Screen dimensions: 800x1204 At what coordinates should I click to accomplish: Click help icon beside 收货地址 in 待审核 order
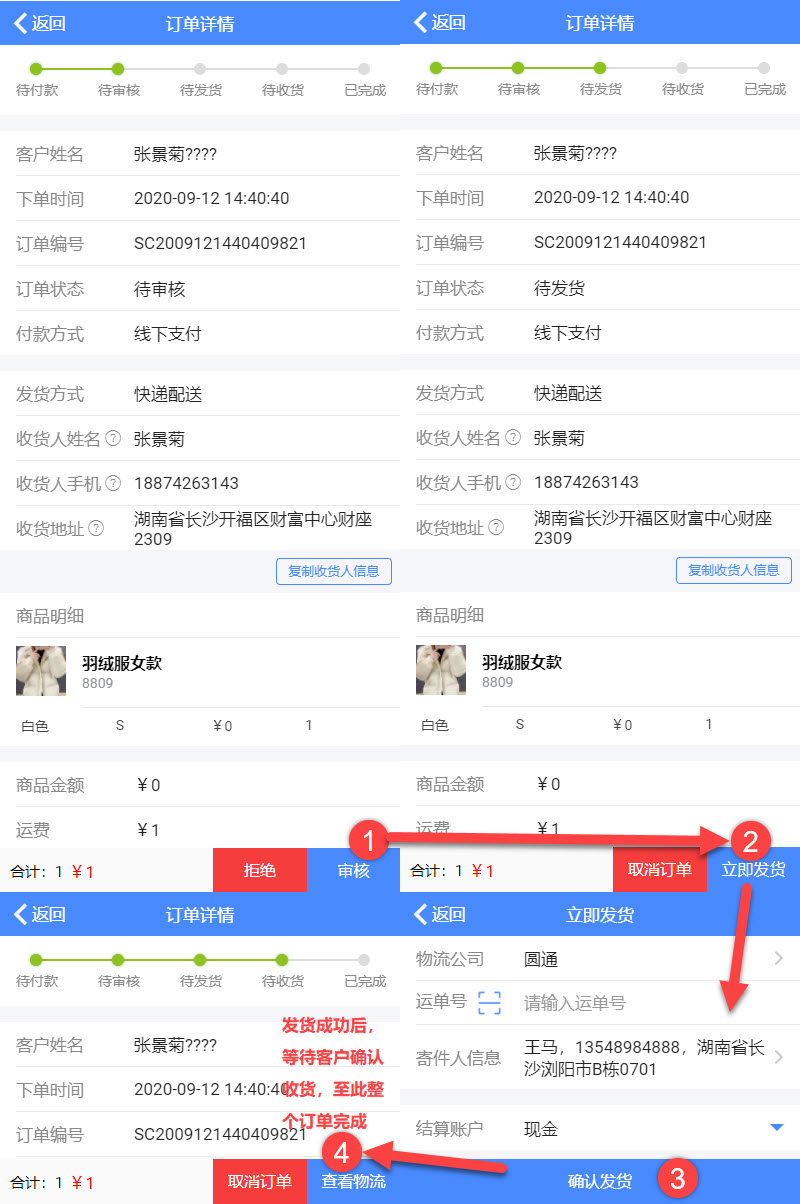96,528
